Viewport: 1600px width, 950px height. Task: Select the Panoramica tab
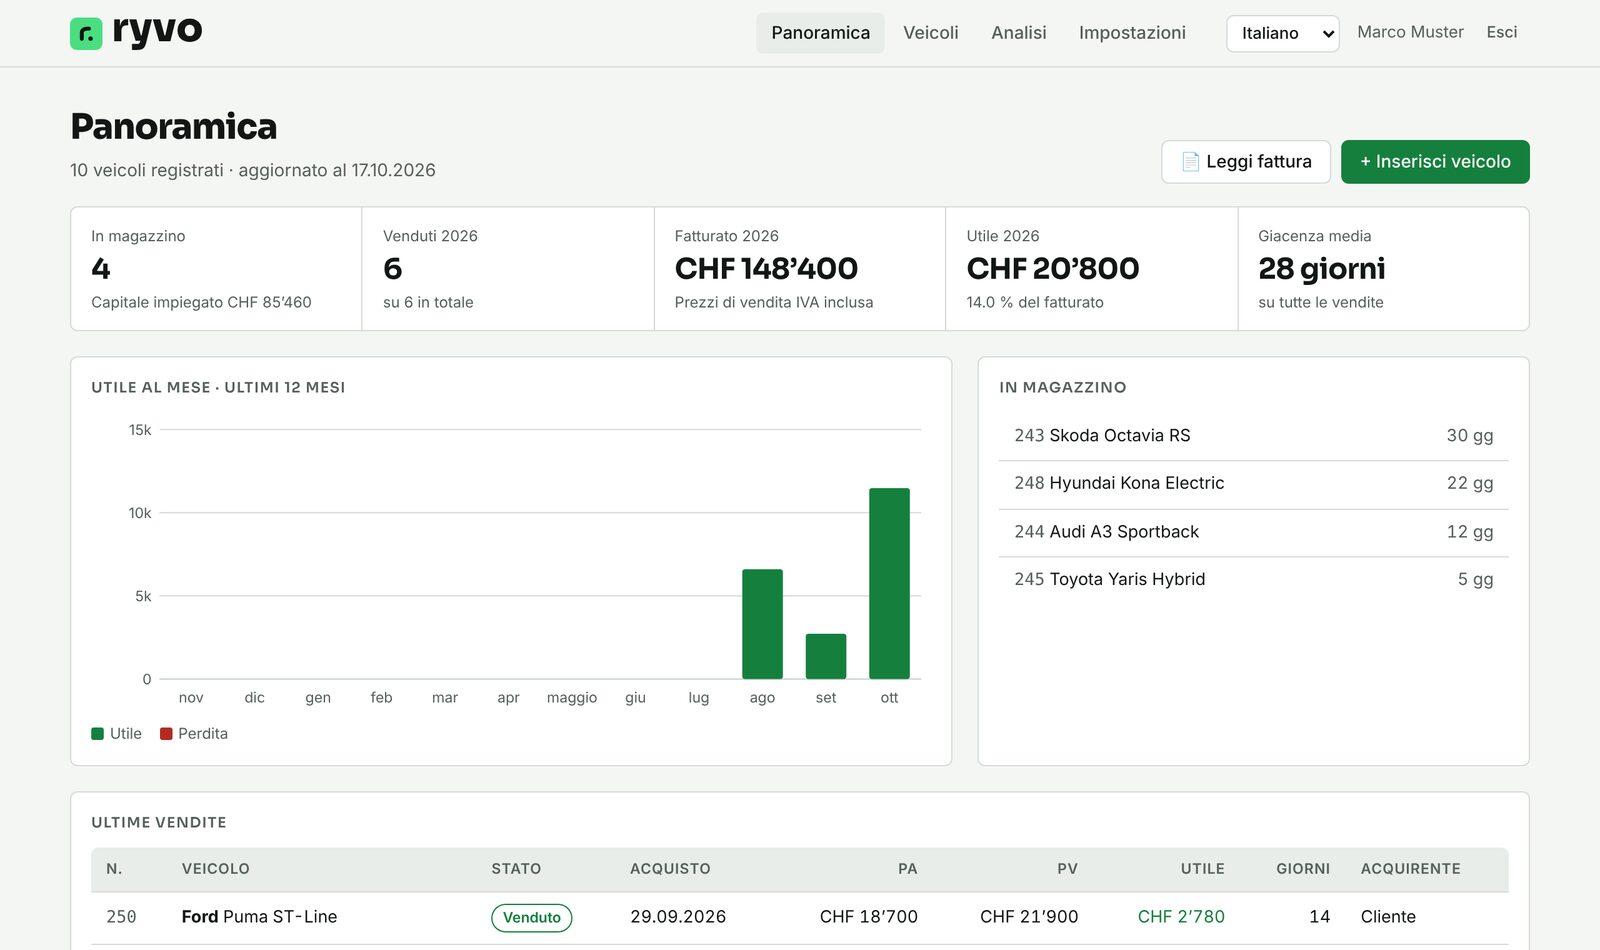pos(820,33)
